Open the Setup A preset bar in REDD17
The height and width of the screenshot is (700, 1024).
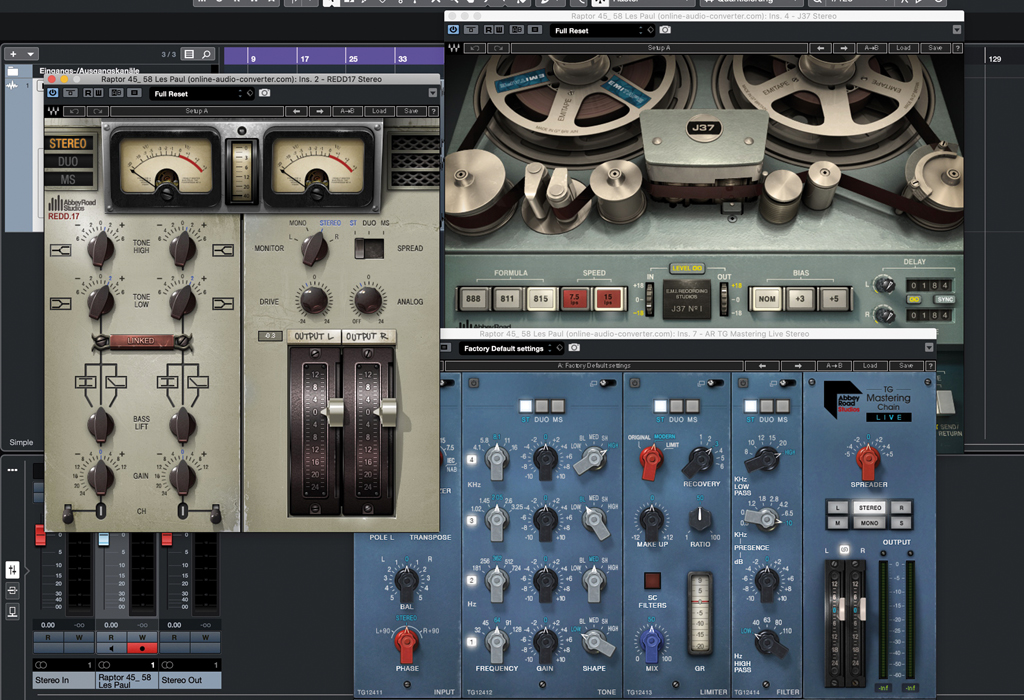197,111
